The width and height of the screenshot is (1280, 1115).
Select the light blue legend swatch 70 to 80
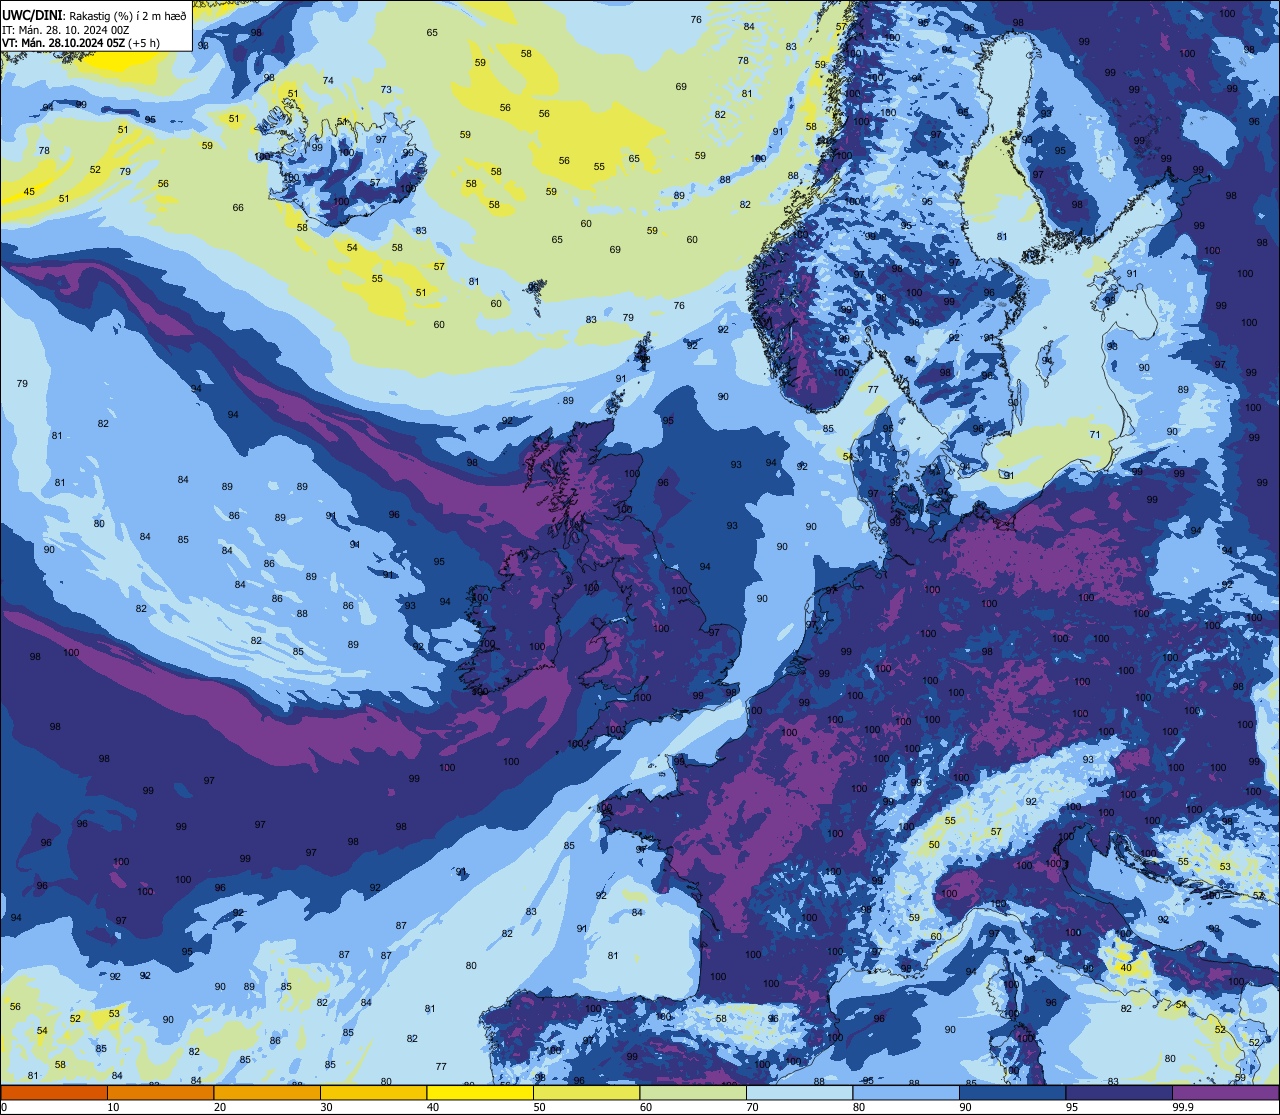pyautogui.click(x=799, y=1092)
